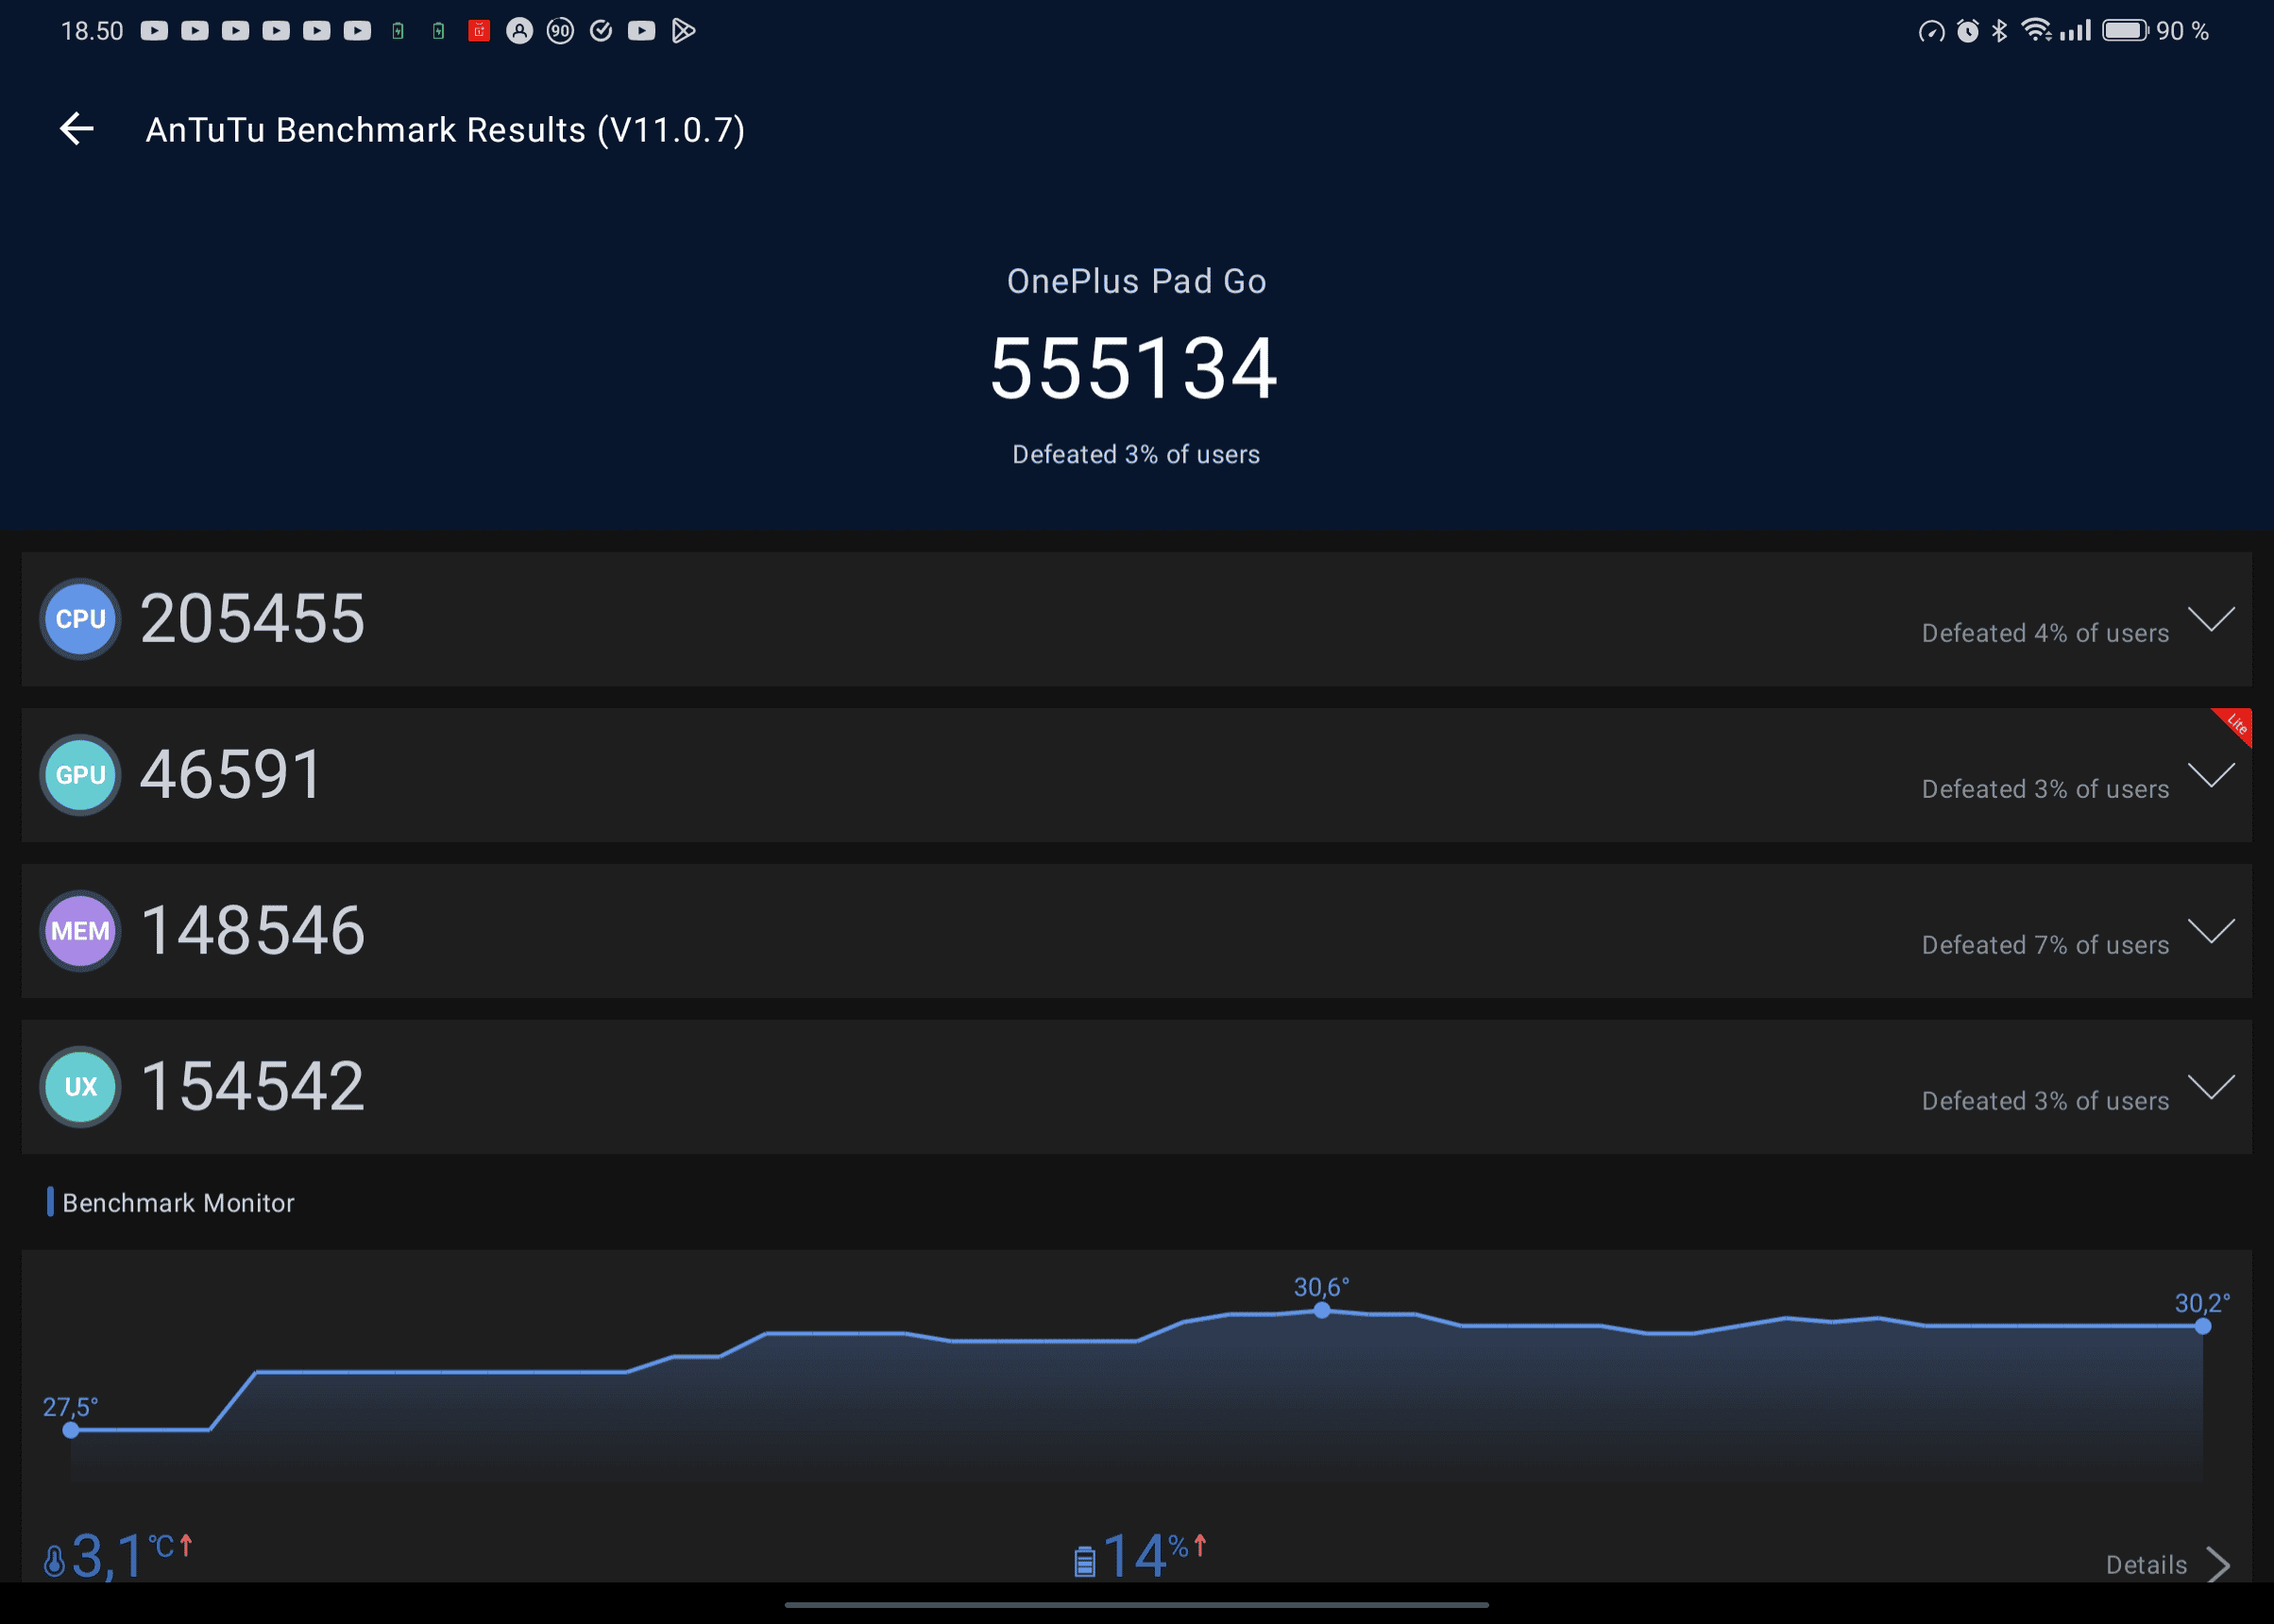Tap the 18.50 clock in status bar
Screen dimensions: 2274x1624
pyautogui.click(x=92, y=31)
